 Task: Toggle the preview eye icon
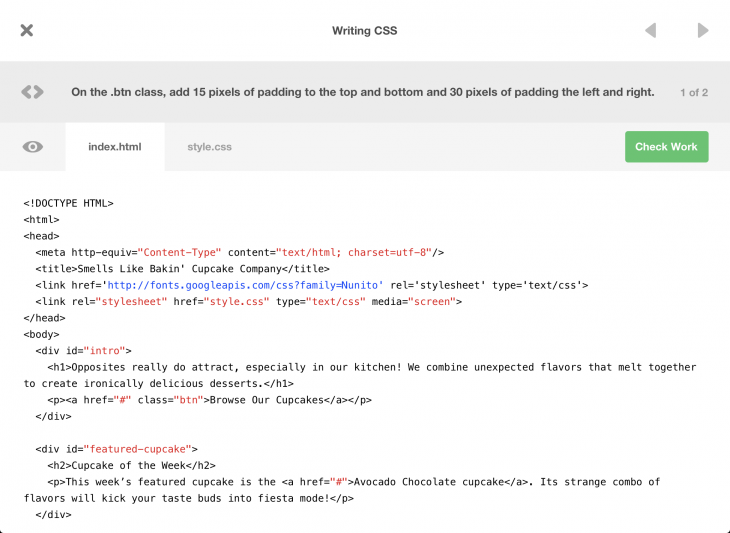pos(33,147)
